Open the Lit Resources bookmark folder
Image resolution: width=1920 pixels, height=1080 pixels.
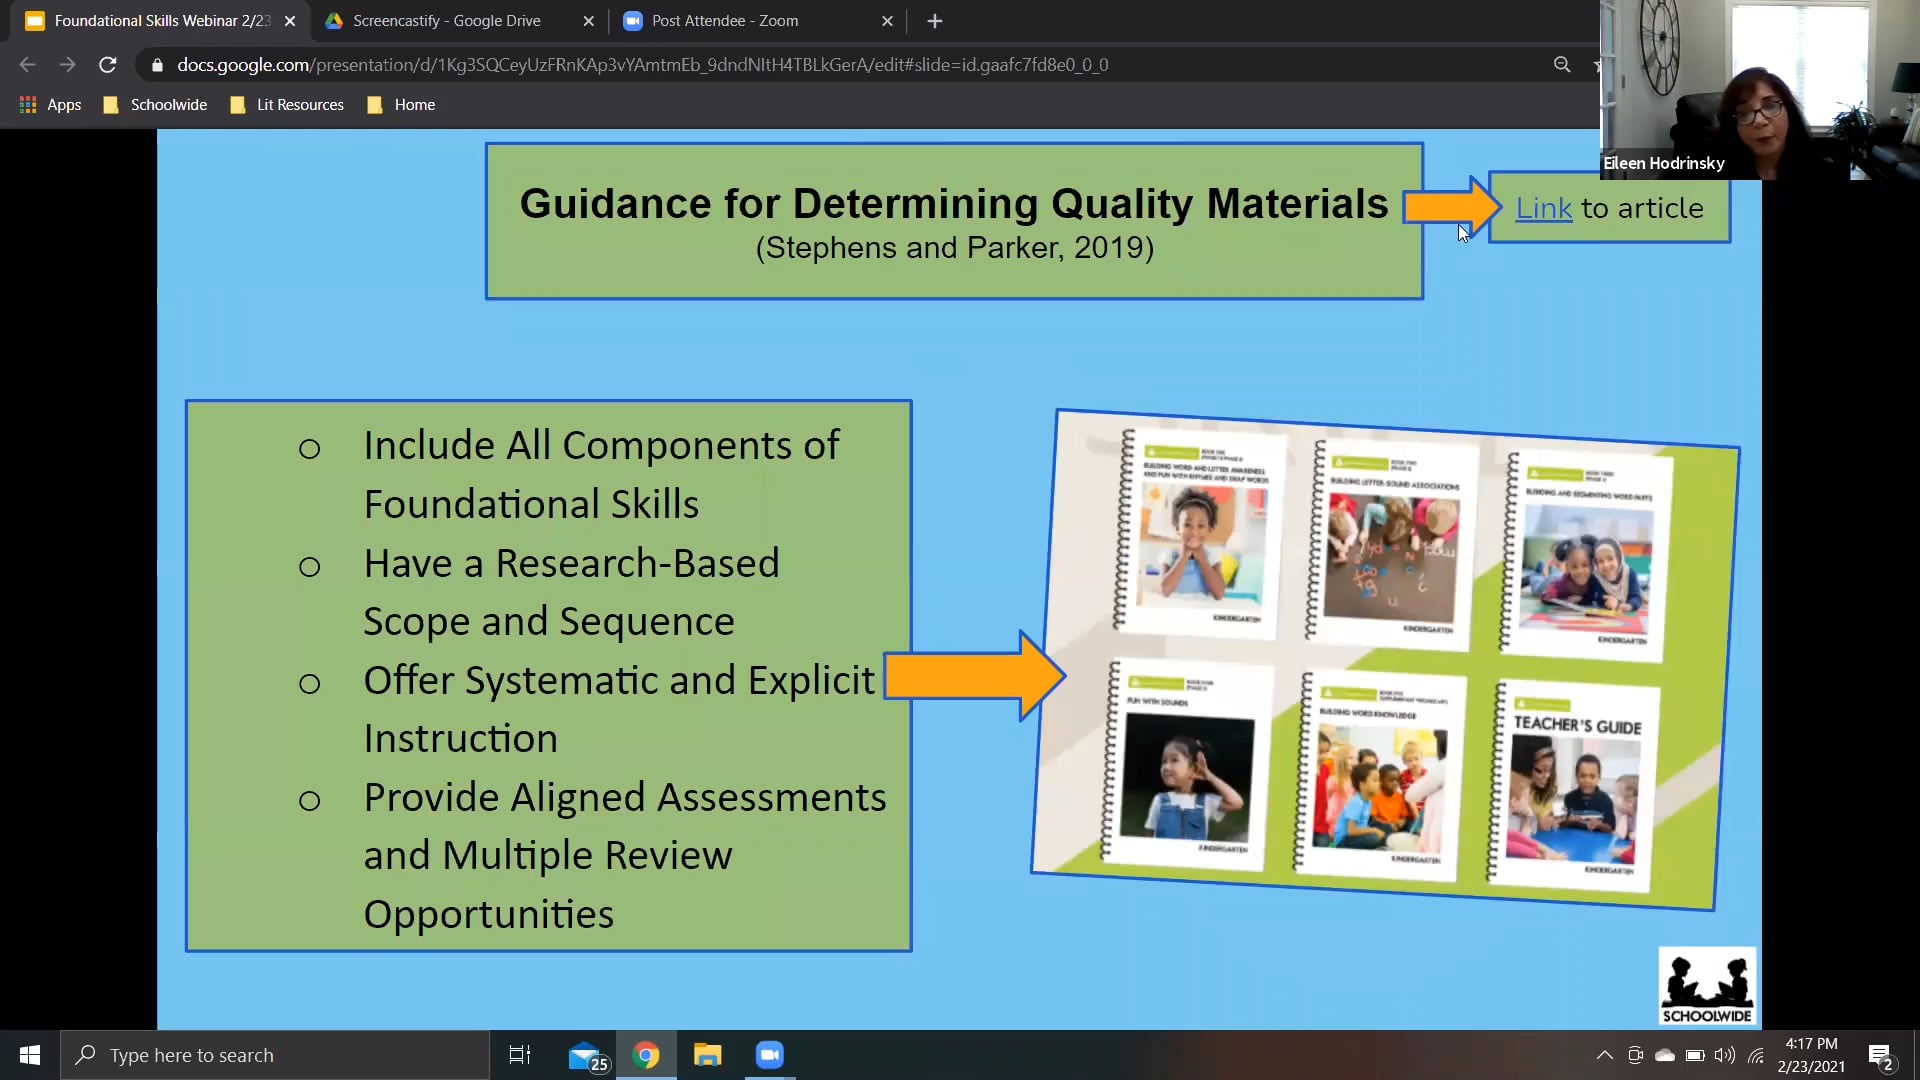287,105
